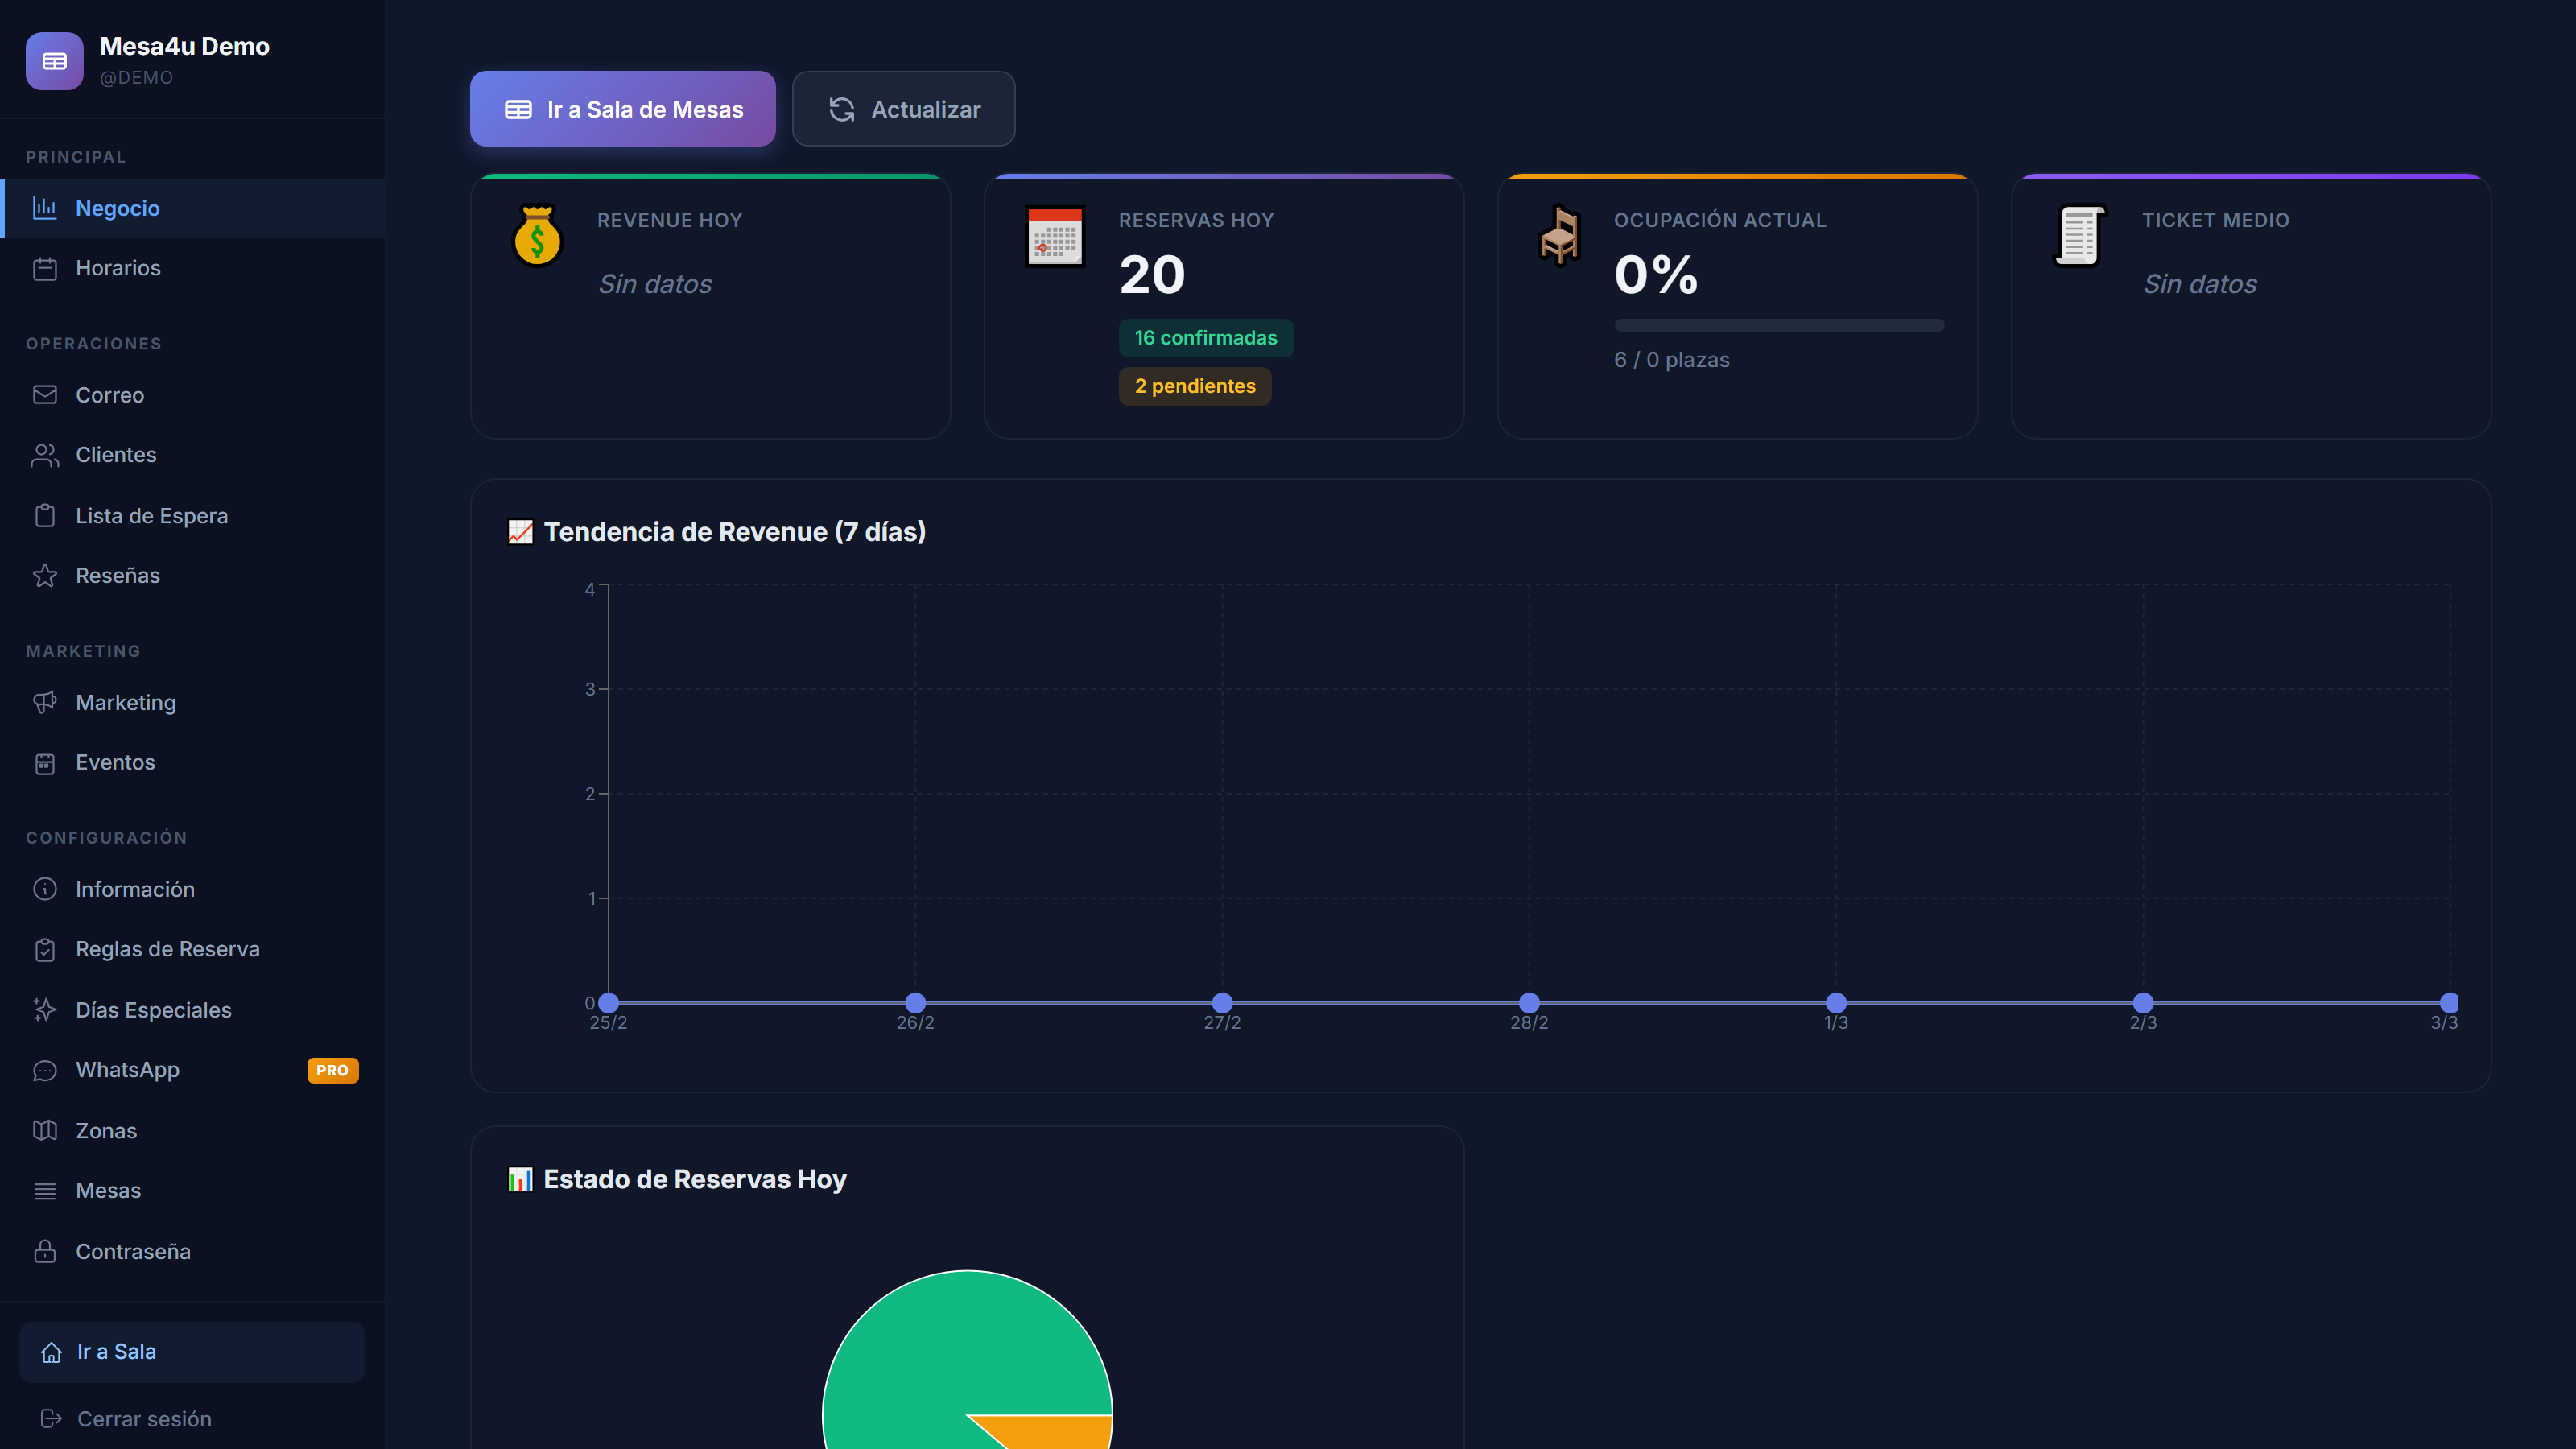
Task: Click the '6 / 0 plazas' text
Action: (1671, 360)
